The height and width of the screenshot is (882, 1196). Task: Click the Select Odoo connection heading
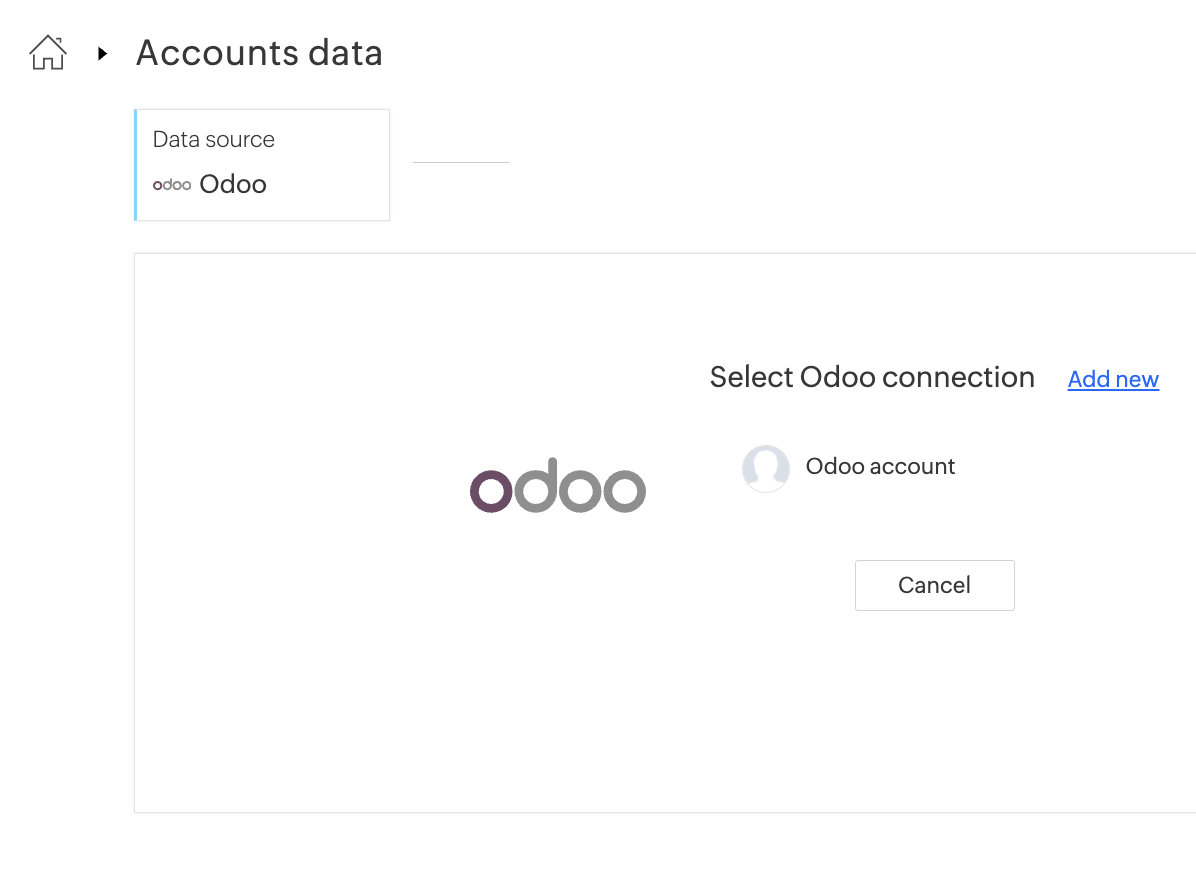click(872, 378)
